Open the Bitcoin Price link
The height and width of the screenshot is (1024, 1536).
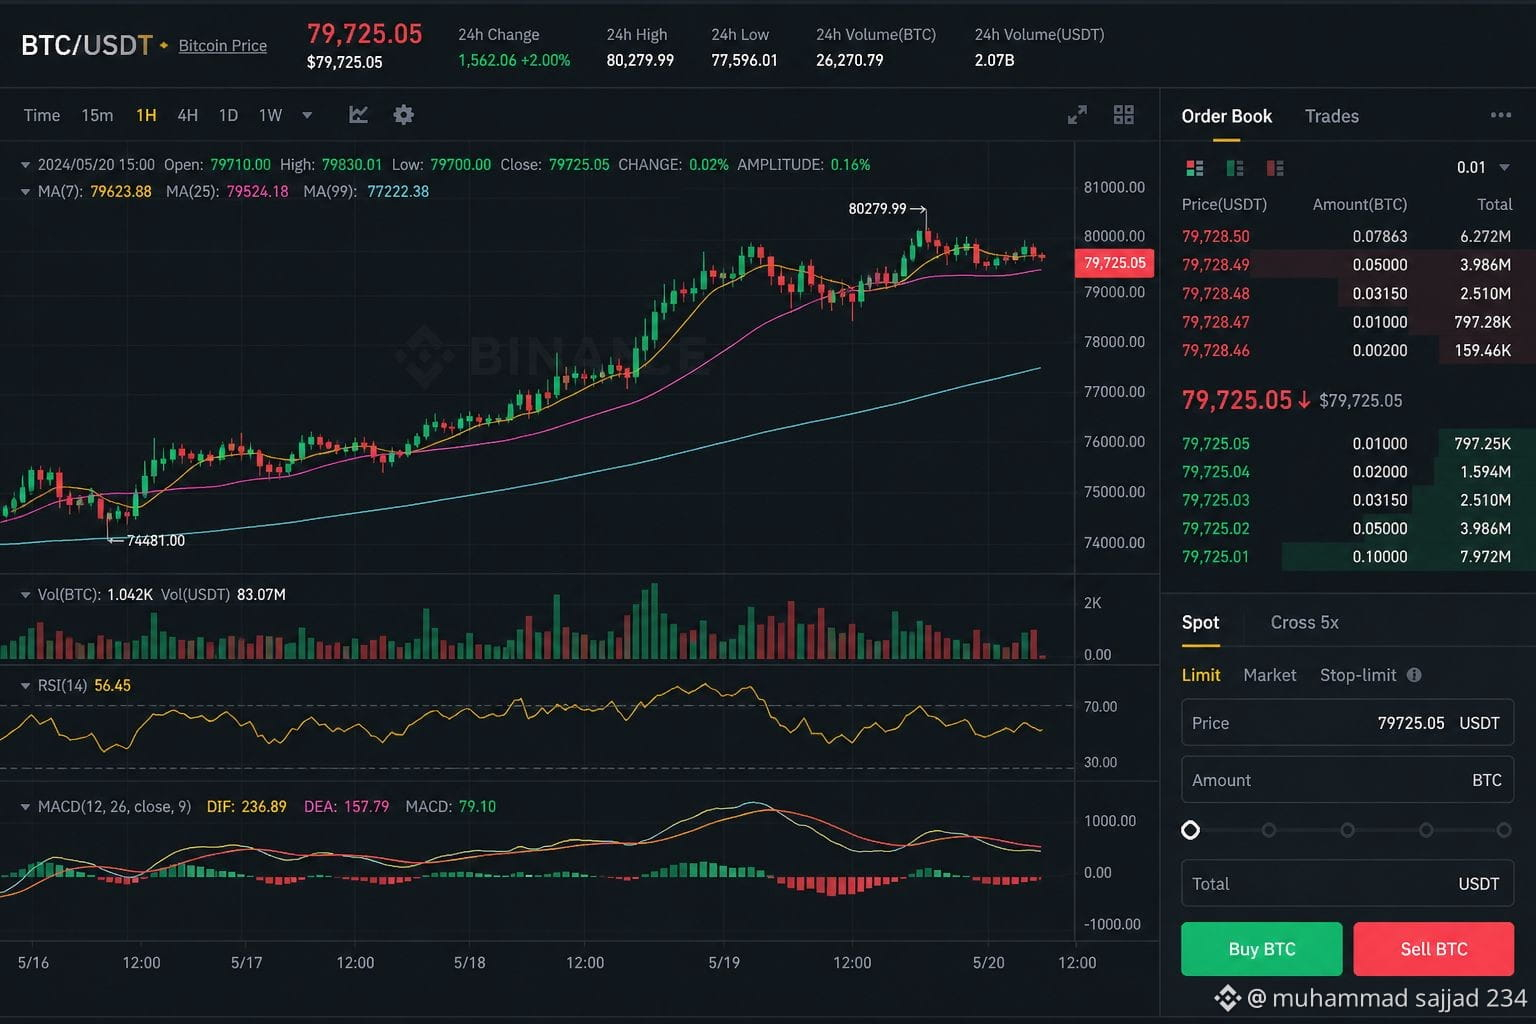point(222,46)
